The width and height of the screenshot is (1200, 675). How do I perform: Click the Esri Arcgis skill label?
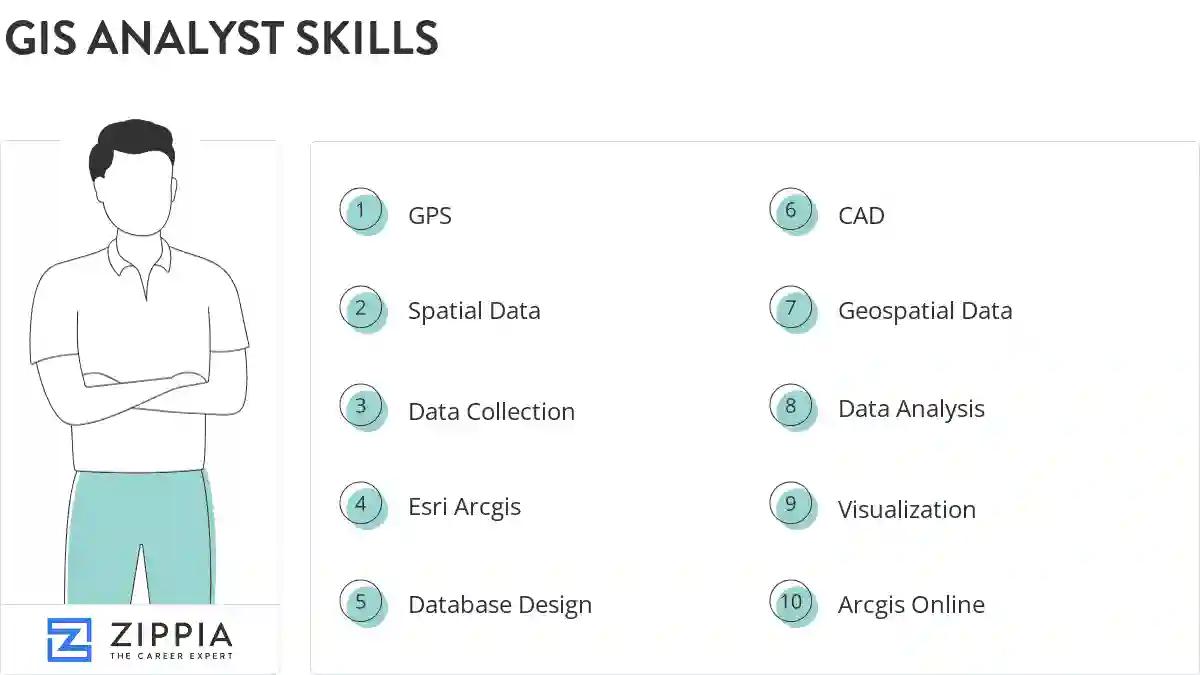pos(464,507)
